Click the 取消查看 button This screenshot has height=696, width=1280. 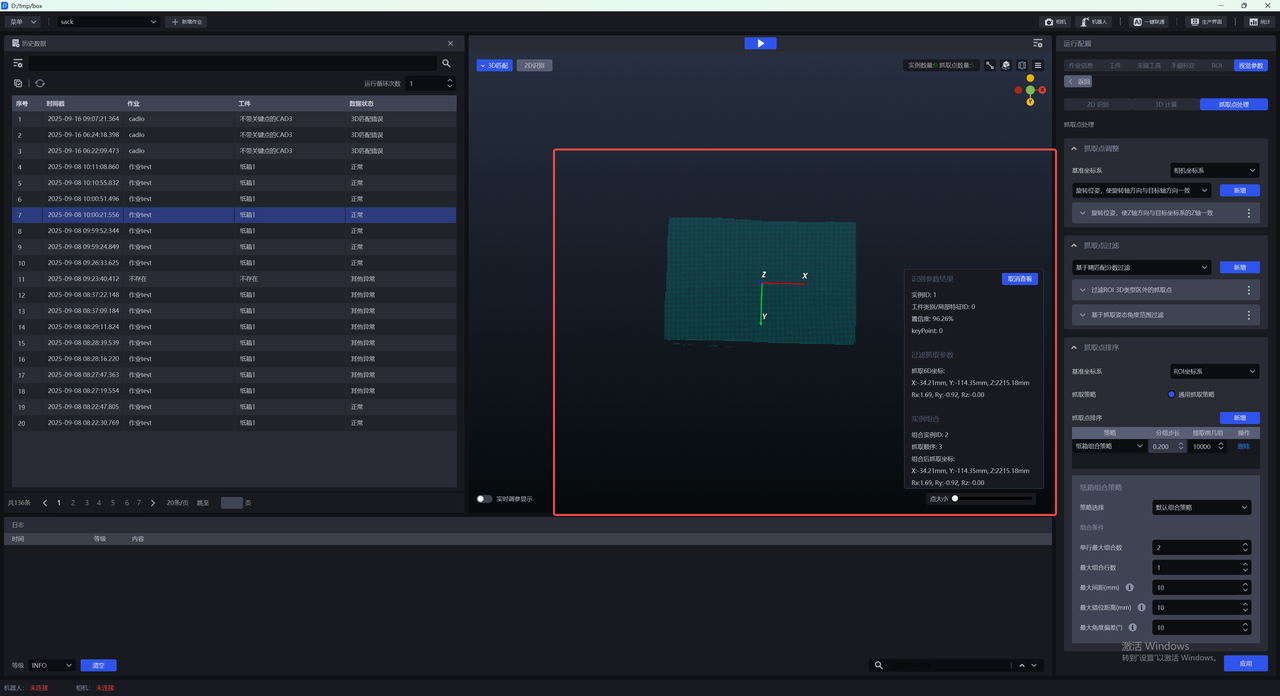click(x=1019, y=279)
